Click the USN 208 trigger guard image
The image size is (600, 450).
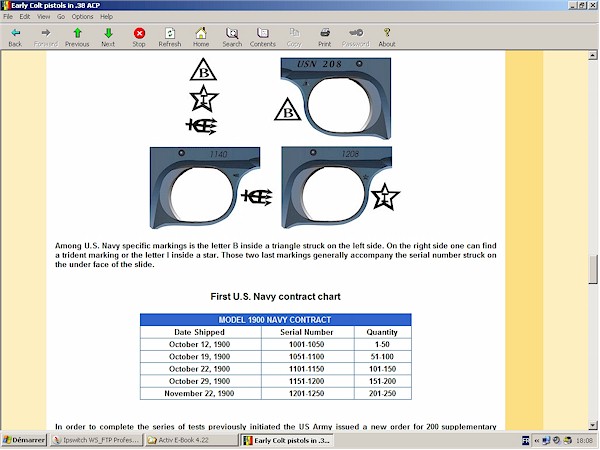tap(336, 98)
